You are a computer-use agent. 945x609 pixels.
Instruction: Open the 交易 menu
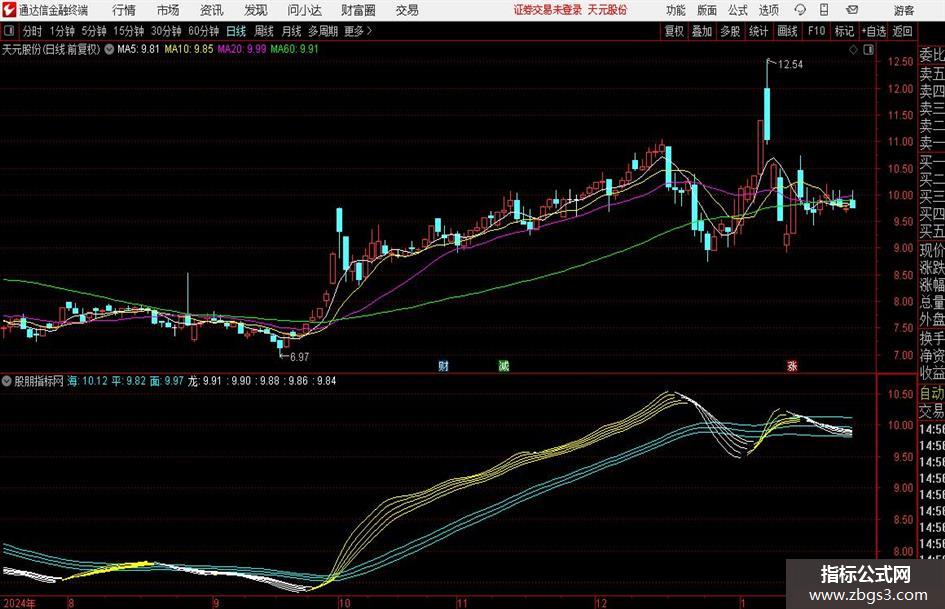click(407, 10)
